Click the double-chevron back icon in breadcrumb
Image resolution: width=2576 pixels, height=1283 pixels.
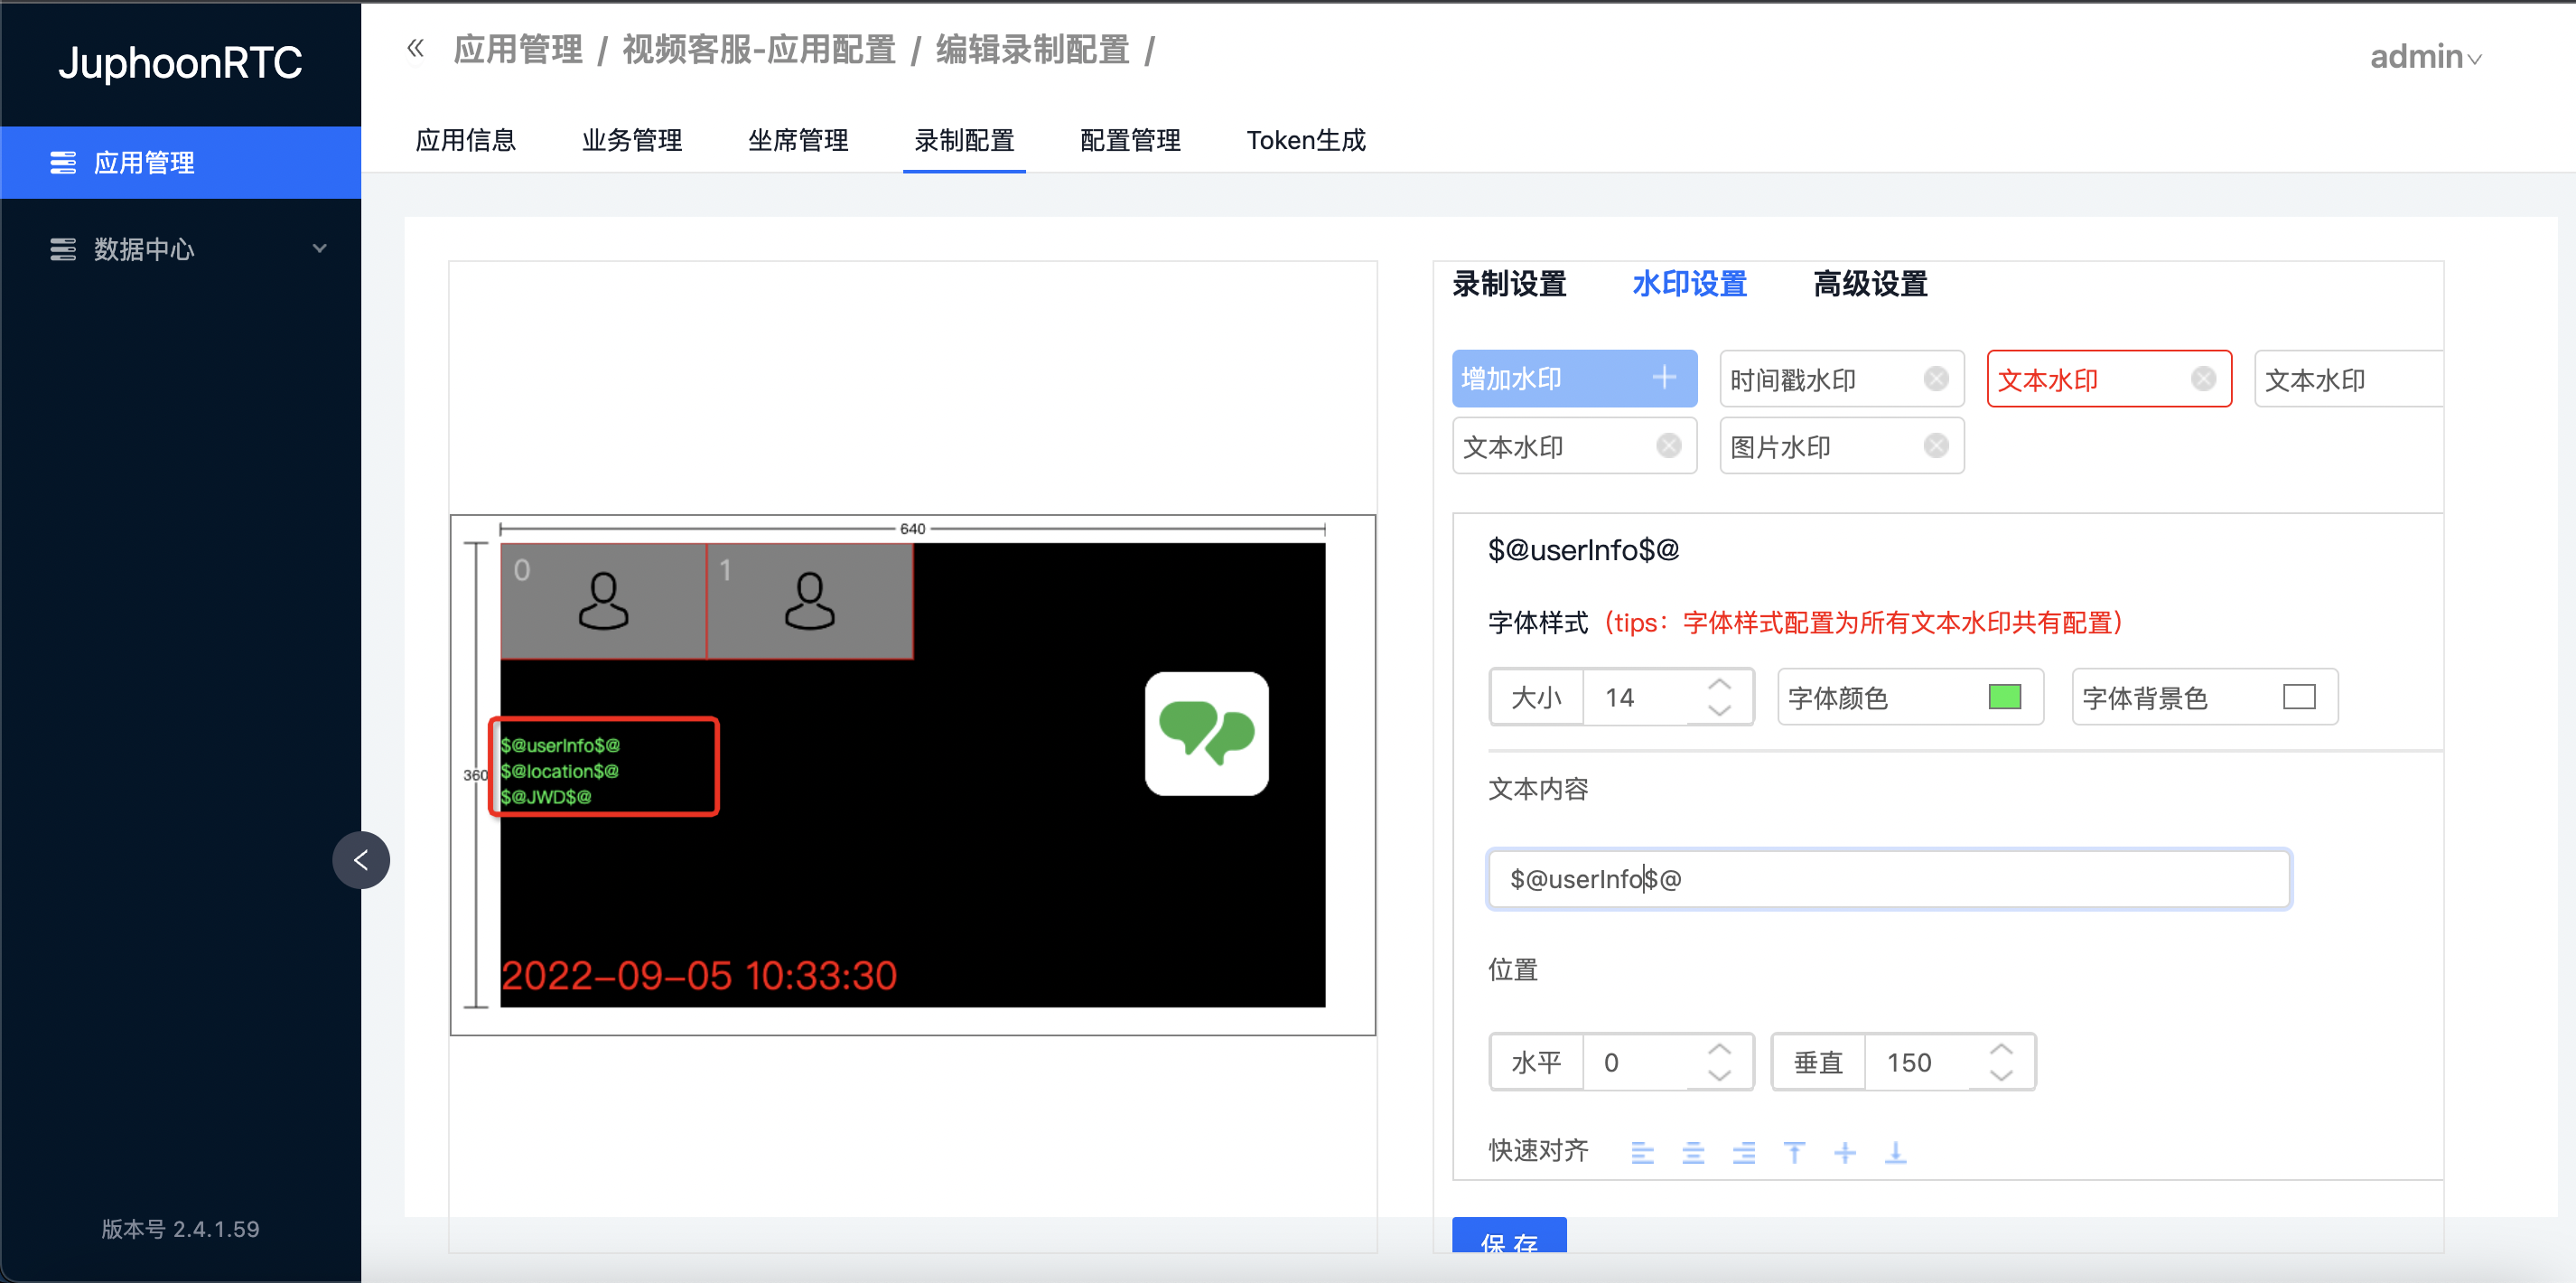click(x=416, y=48)
